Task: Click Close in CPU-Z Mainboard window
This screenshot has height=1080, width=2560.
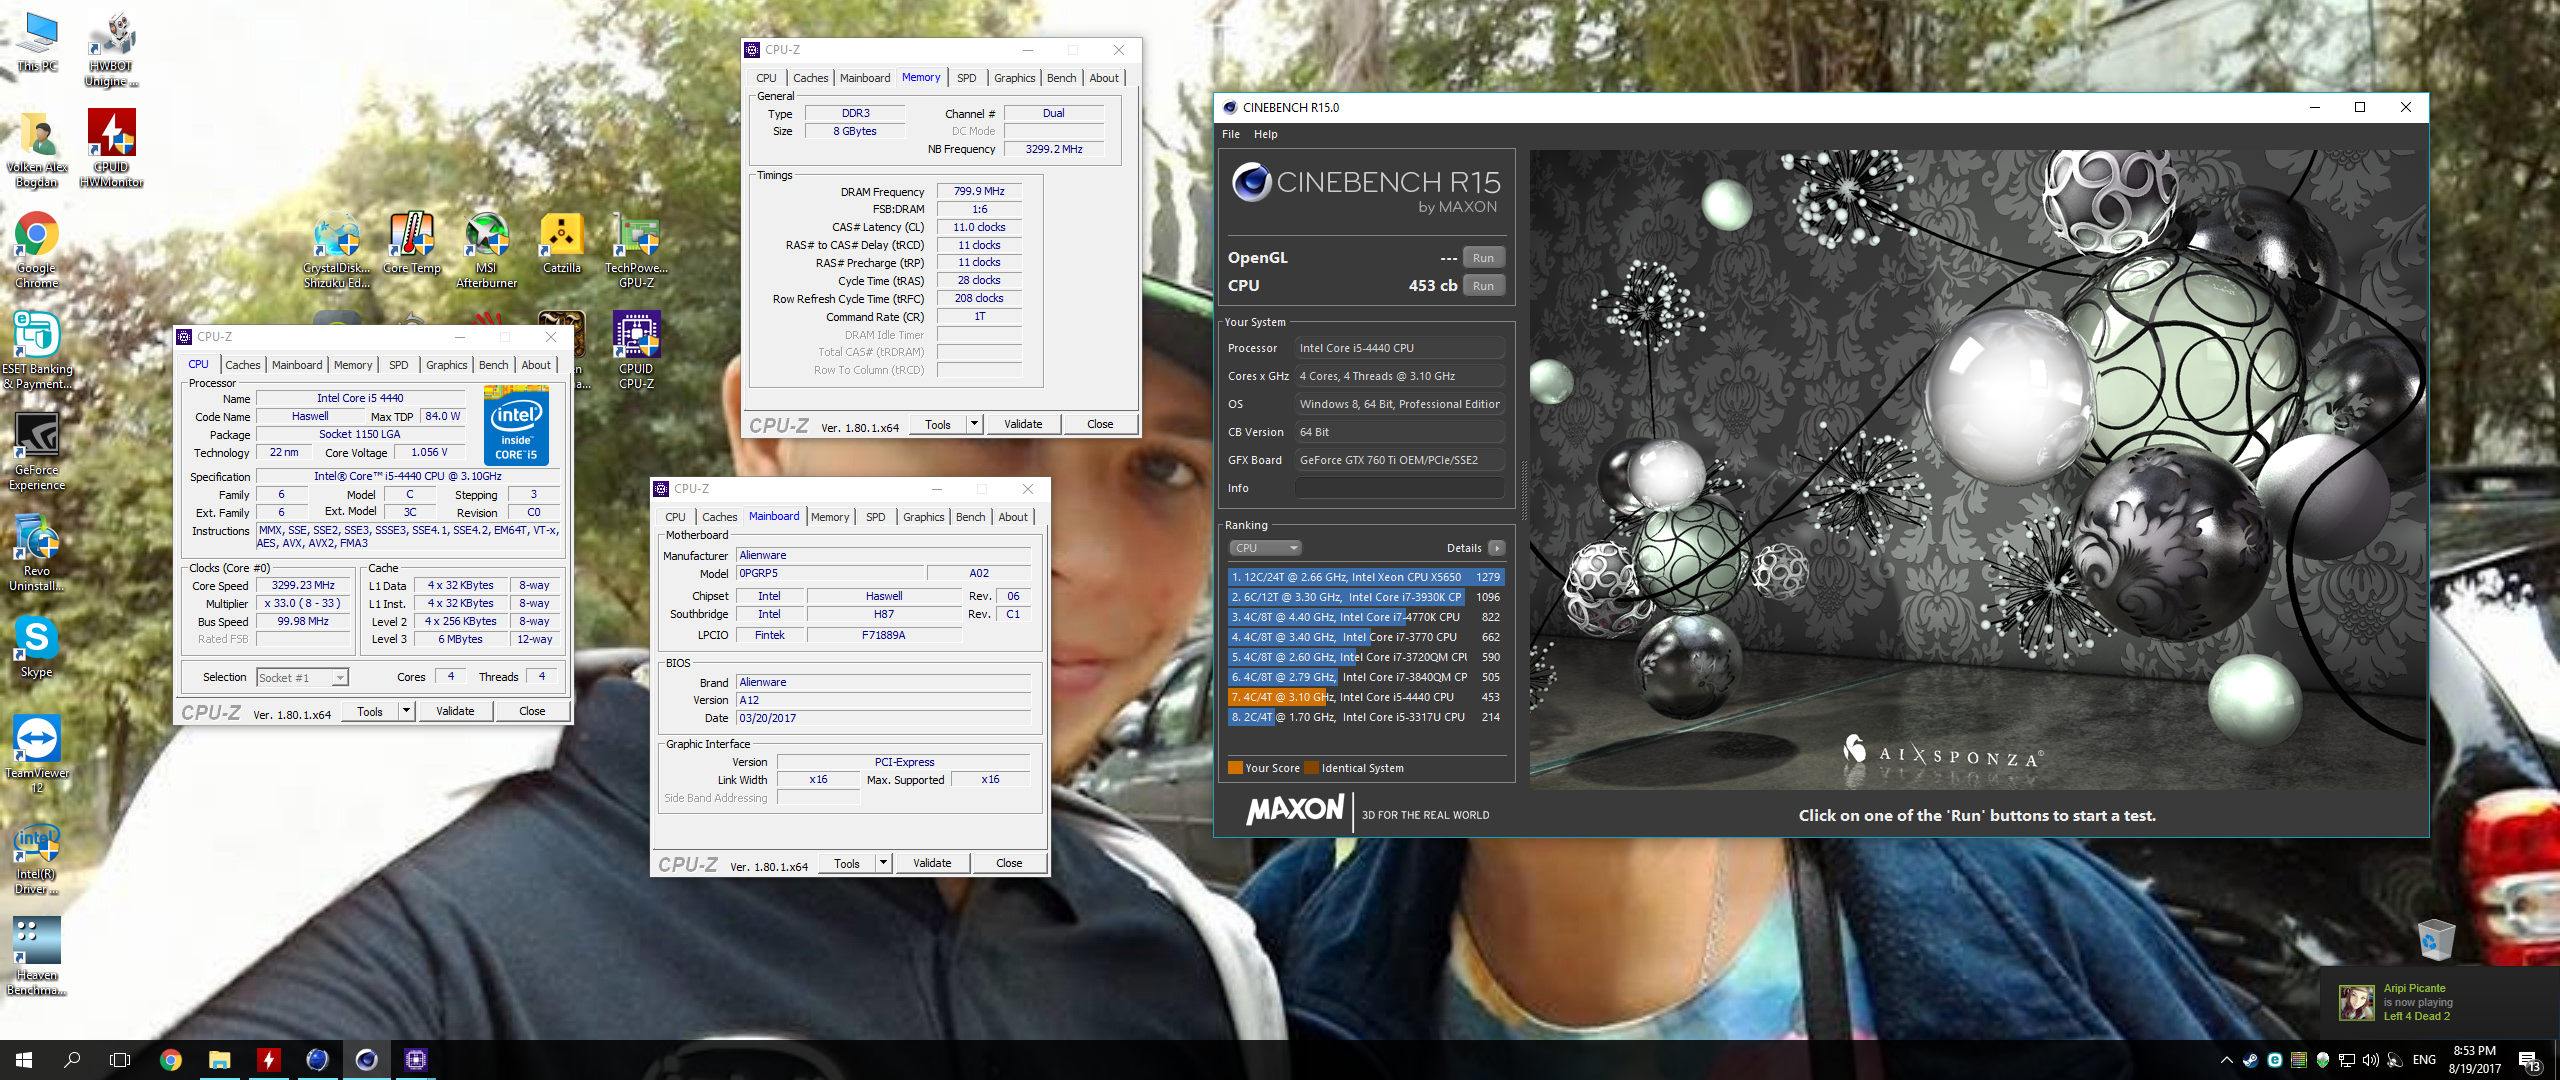Action: pos(1009,863)
